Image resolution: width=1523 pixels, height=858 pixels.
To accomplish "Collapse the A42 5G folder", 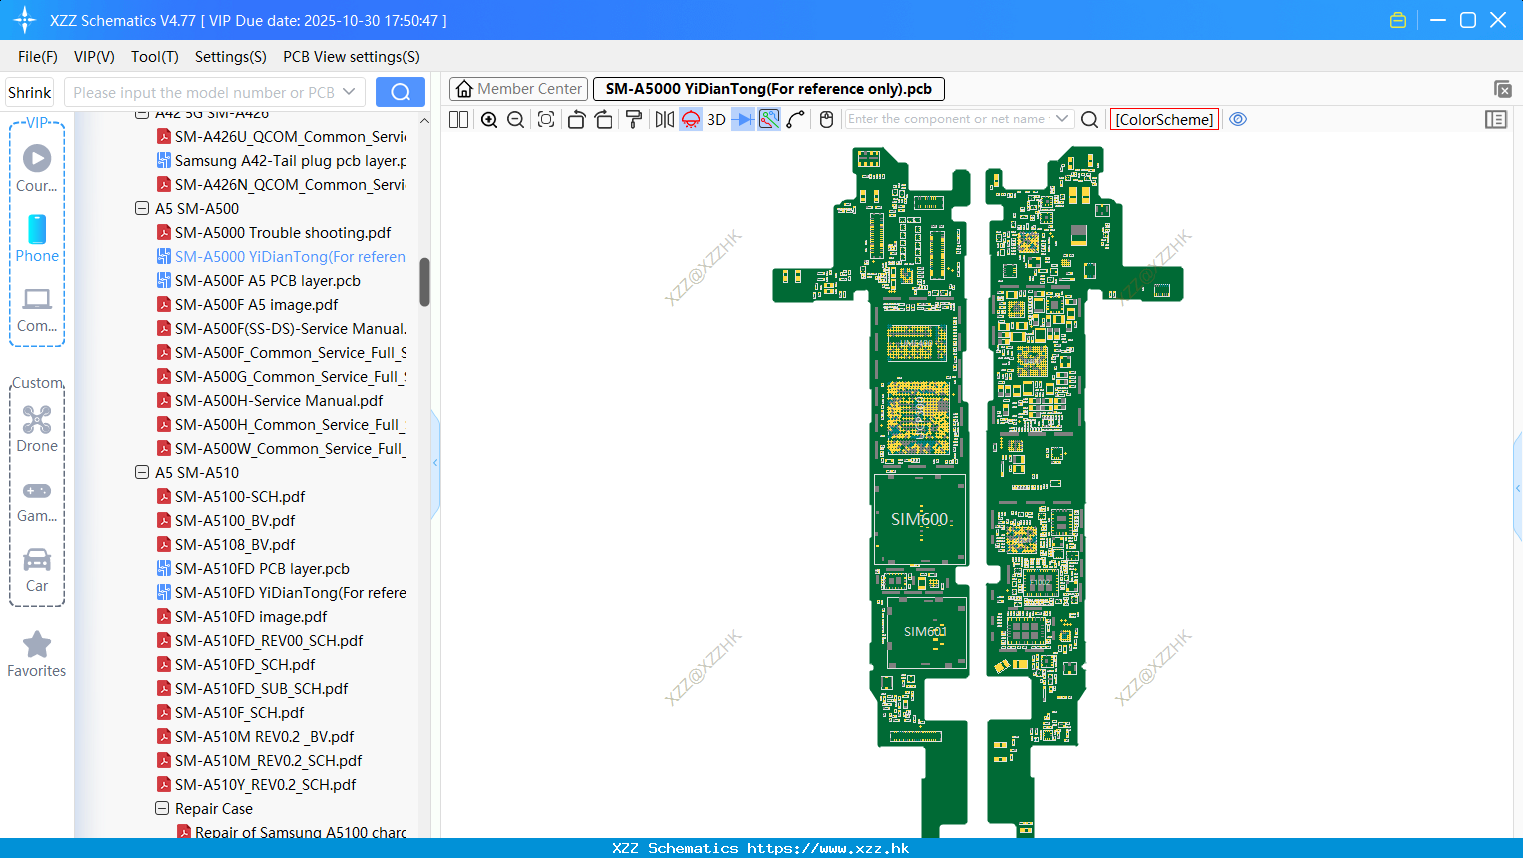I will point(142,114).
